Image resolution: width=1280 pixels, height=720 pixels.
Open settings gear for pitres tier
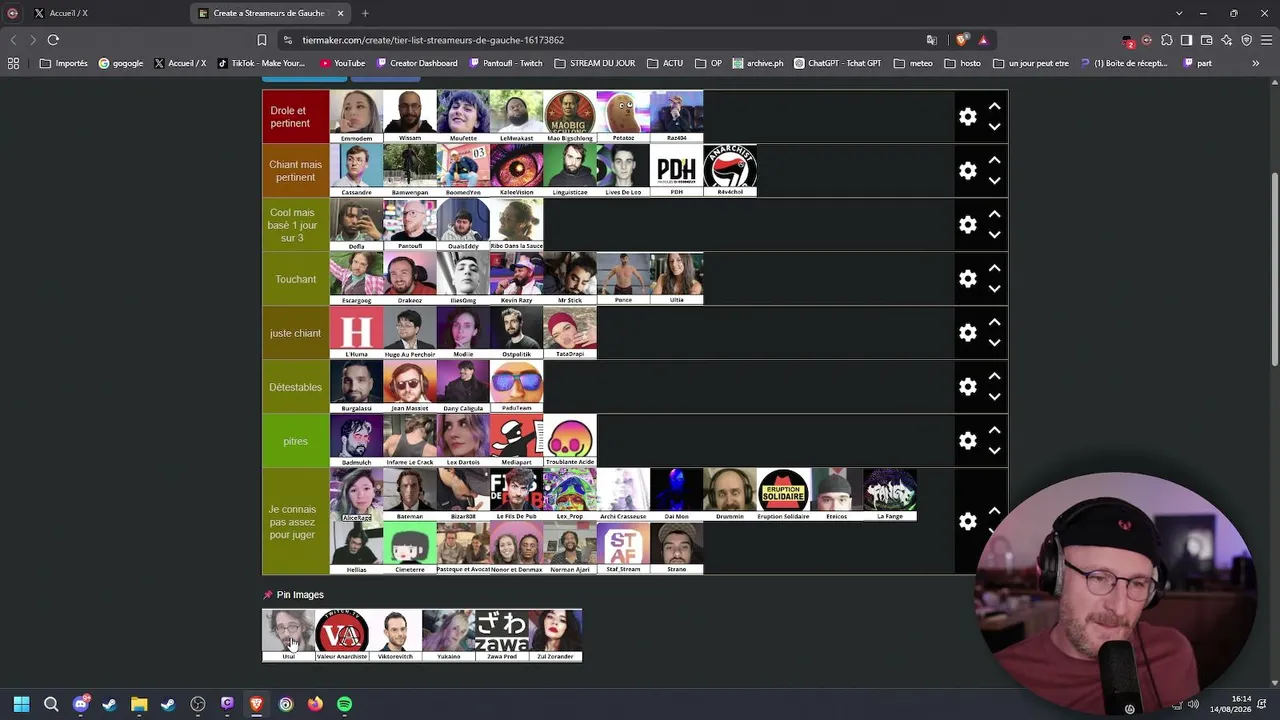967,441
